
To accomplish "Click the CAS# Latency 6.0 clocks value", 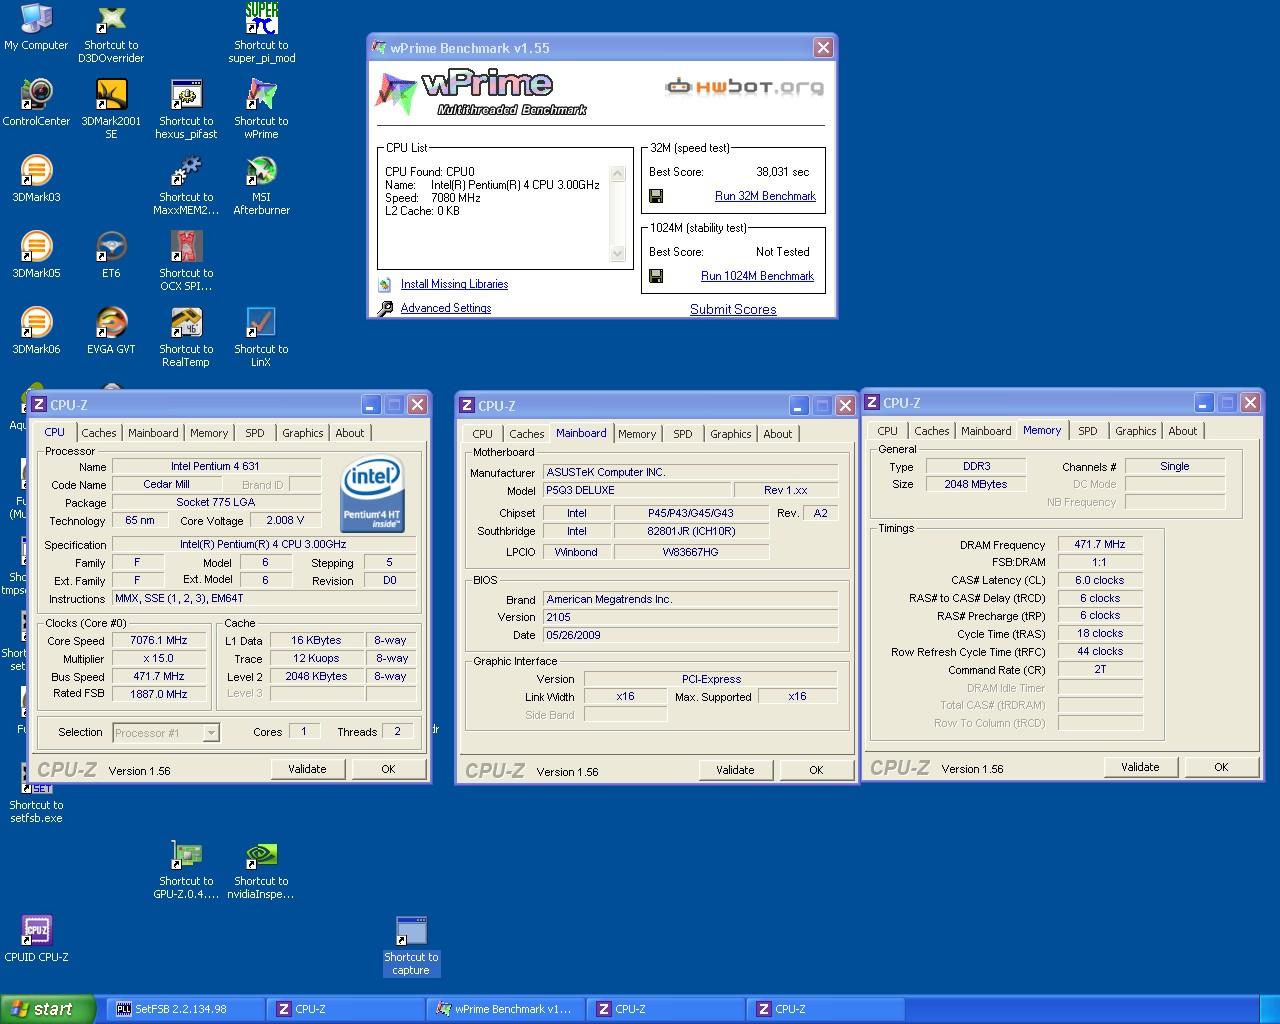I will pos(1100,580).
